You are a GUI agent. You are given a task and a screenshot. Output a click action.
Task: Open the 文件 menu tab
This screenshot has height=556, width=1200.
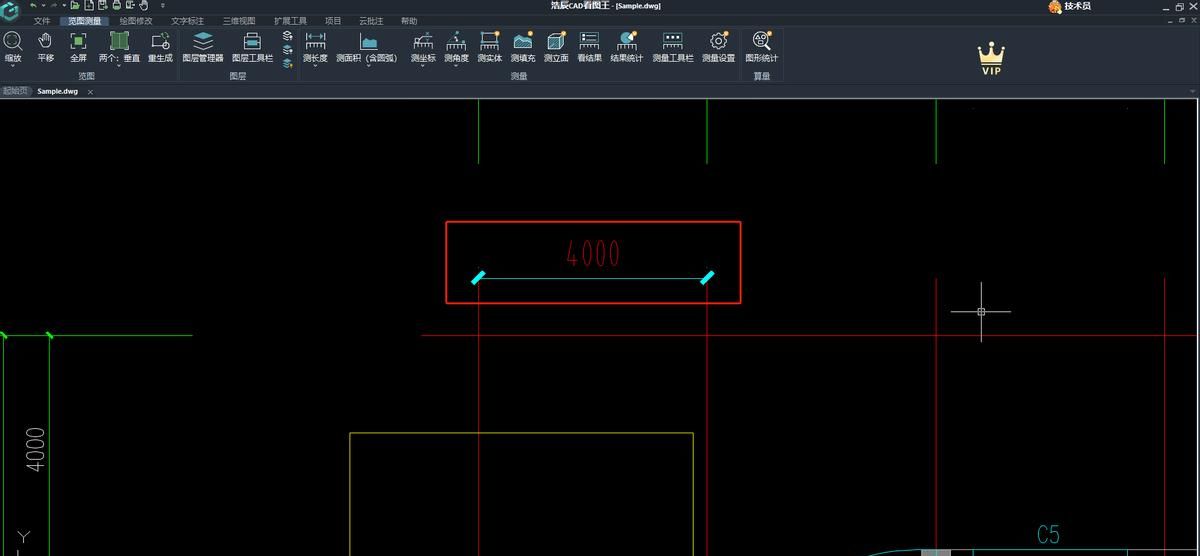click(42, 21)
